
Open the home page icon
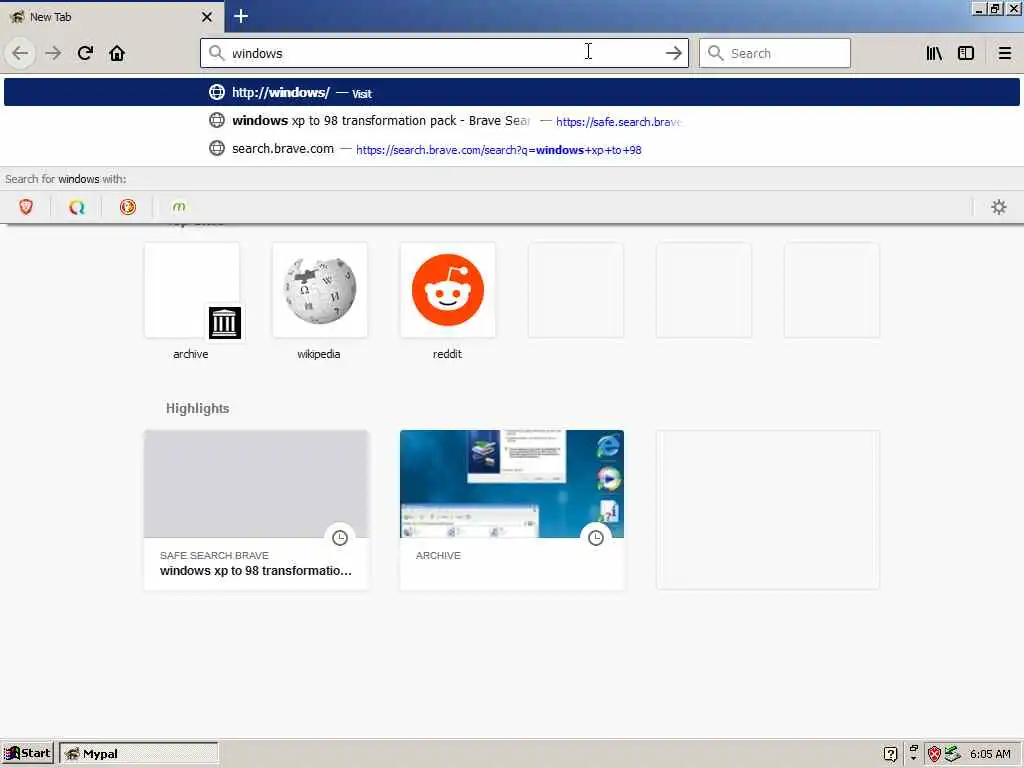point(117,53)
